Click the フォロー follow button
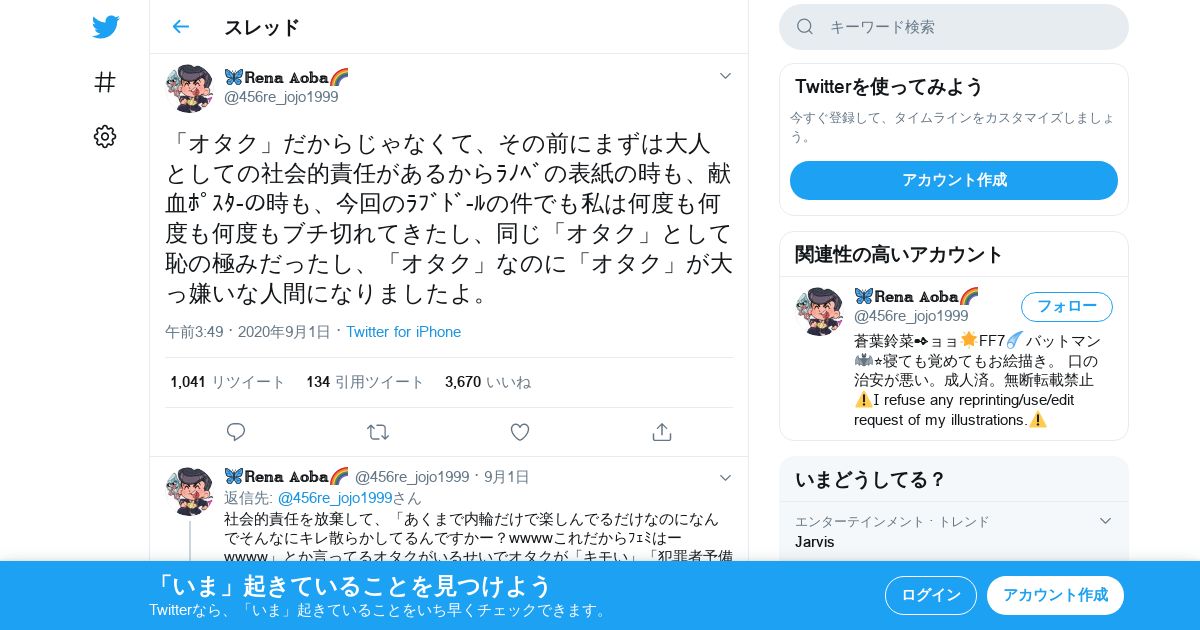This screenshot has width=1200, height=630. pos(1067,307)
